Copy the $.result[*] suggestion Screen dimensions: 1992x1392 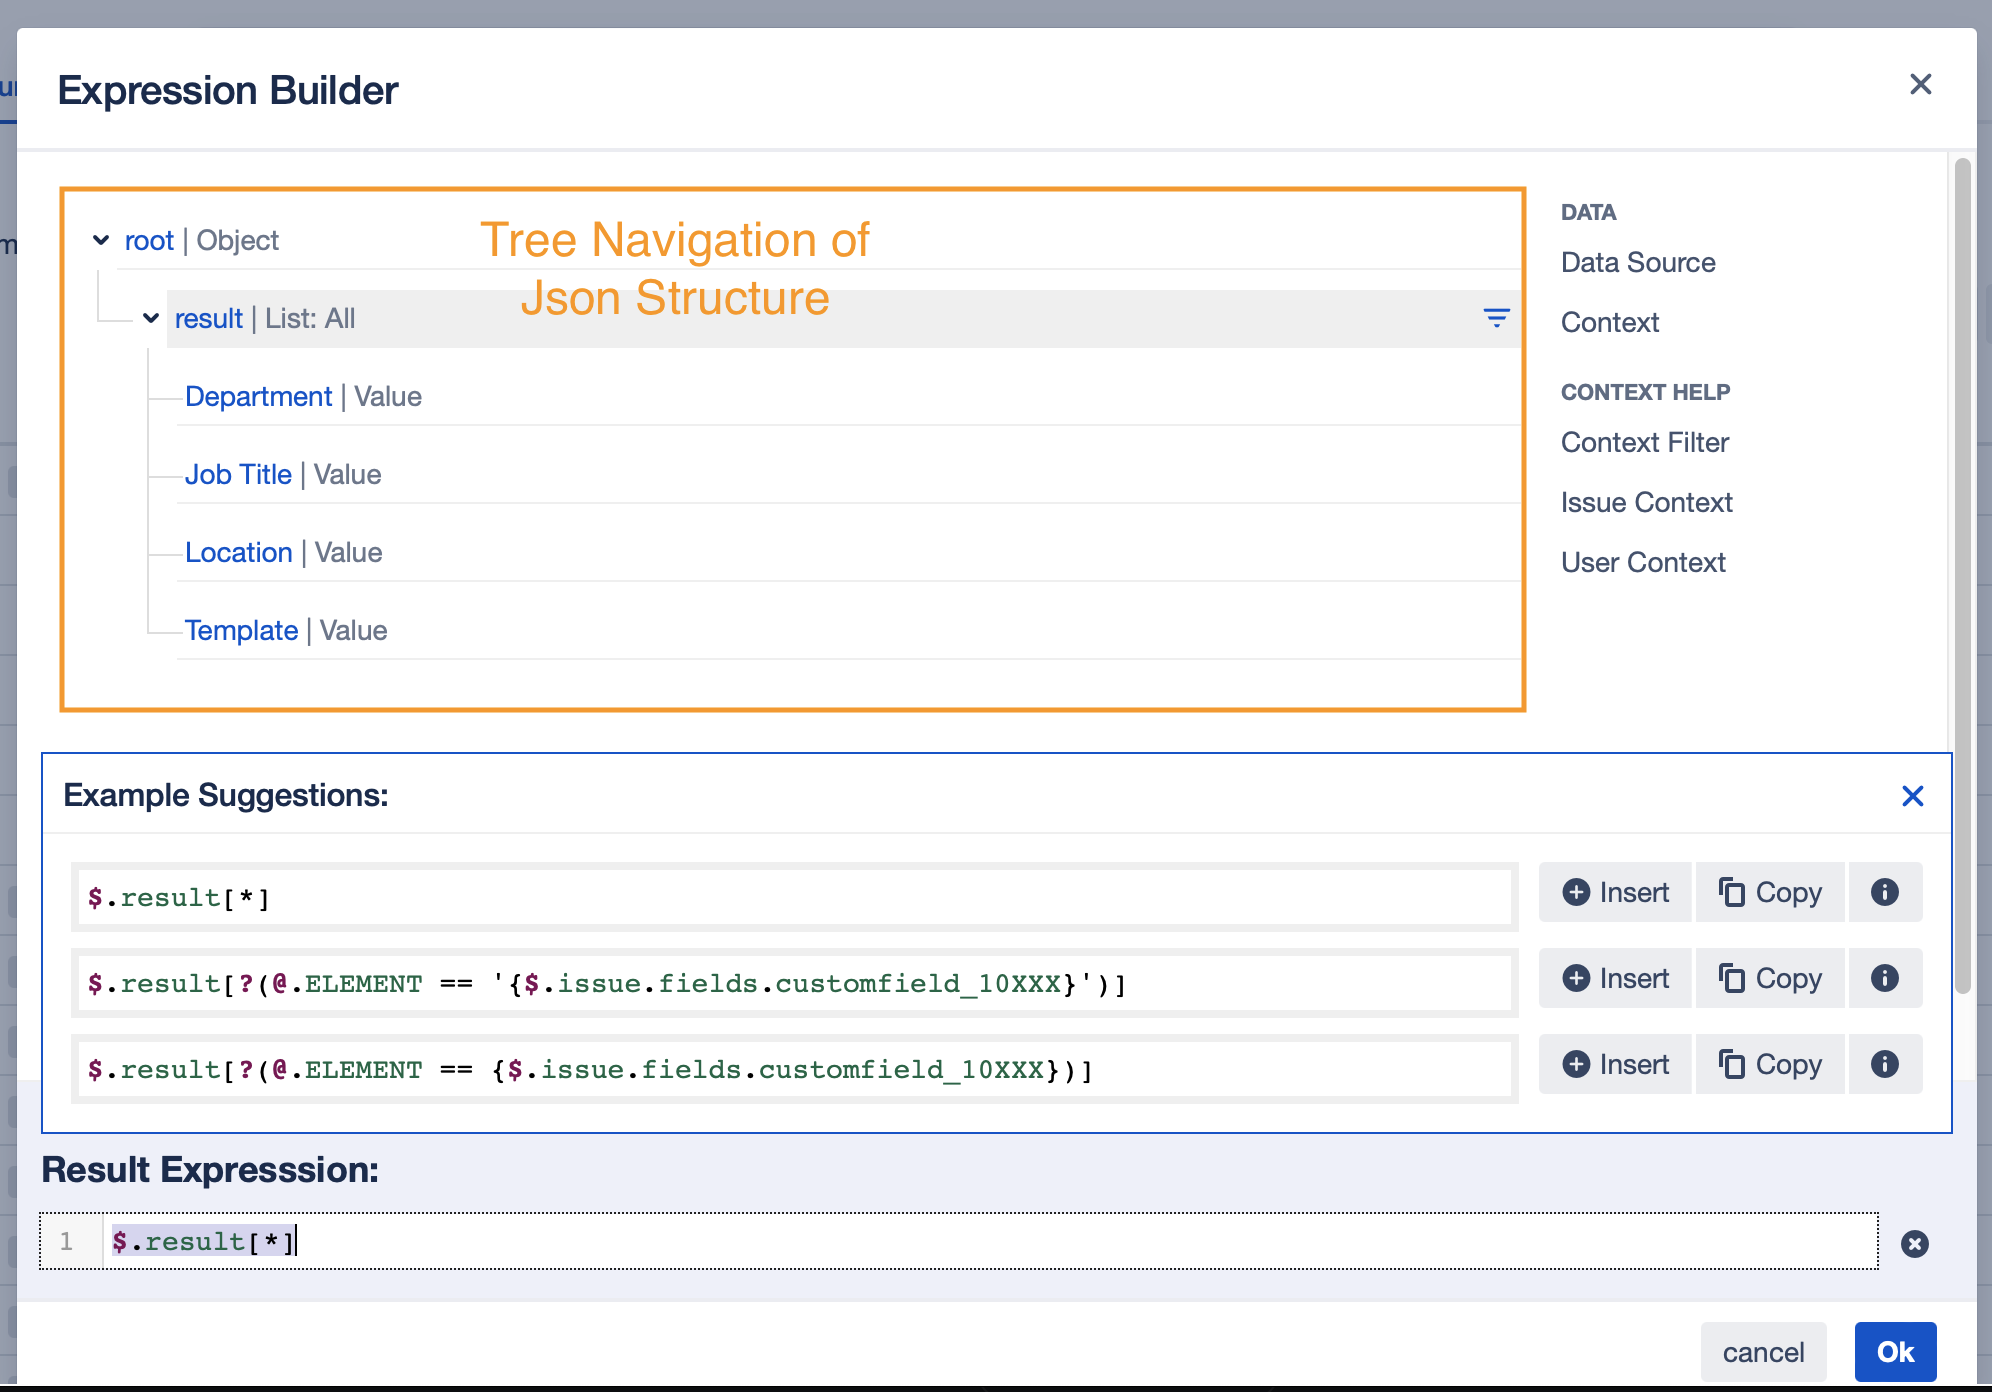[x=1770, y=892]
